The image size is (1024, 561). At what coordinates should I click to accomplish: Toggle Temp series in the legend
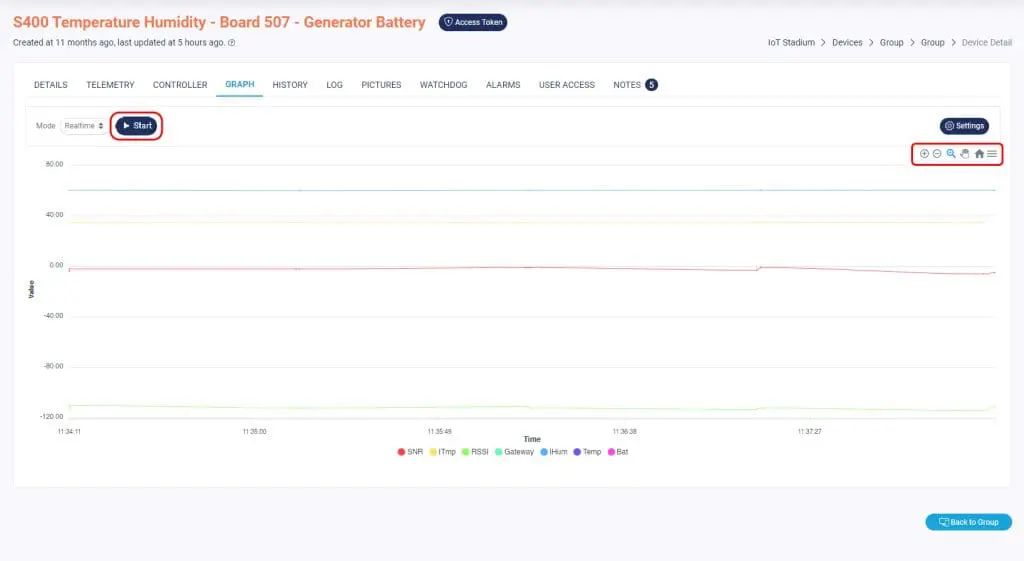point(586,452)
